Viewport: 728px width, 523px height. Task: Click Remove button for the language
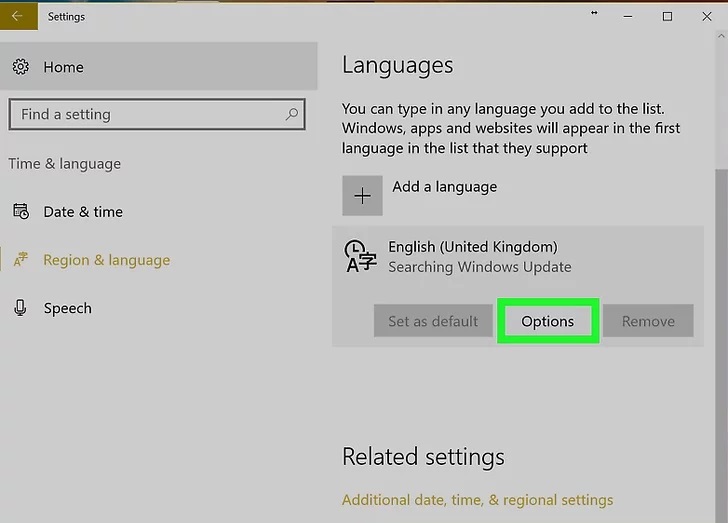pos(648,320)
